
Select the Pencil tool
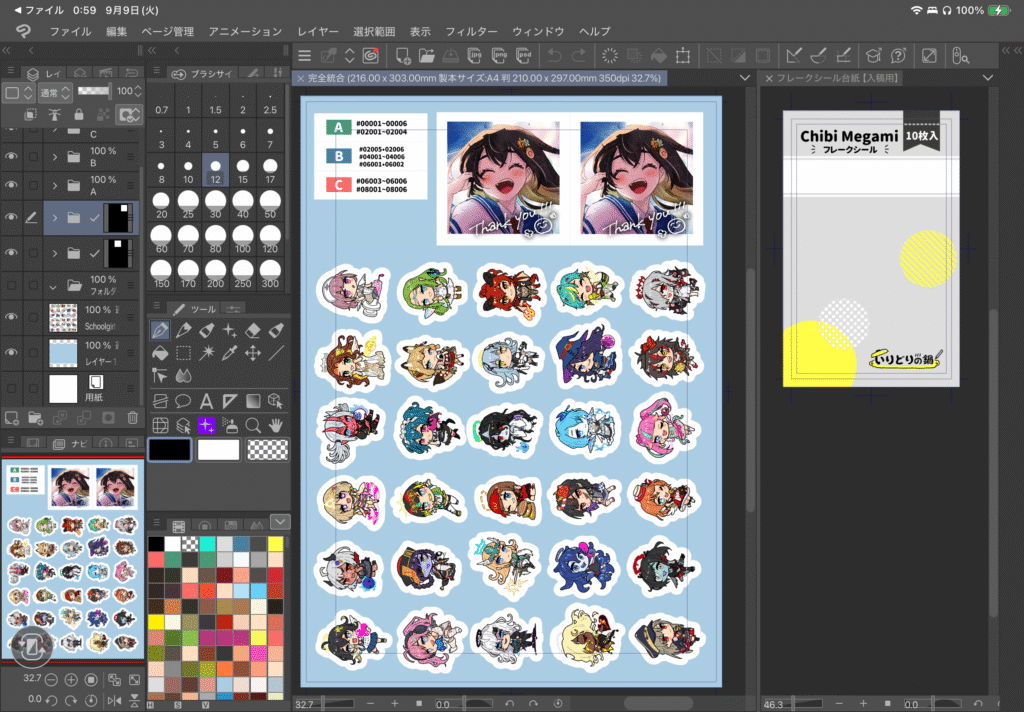[x=184, y=331]
